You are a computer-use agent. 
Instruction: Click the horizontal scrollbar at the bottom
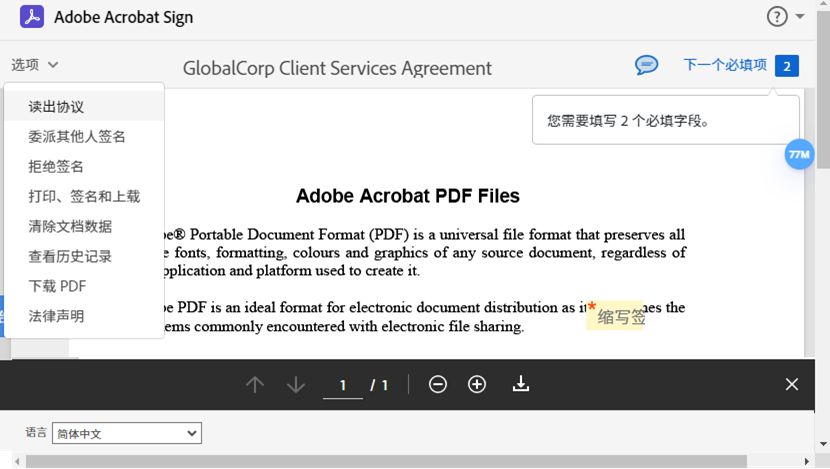click(x=386, y=462)
